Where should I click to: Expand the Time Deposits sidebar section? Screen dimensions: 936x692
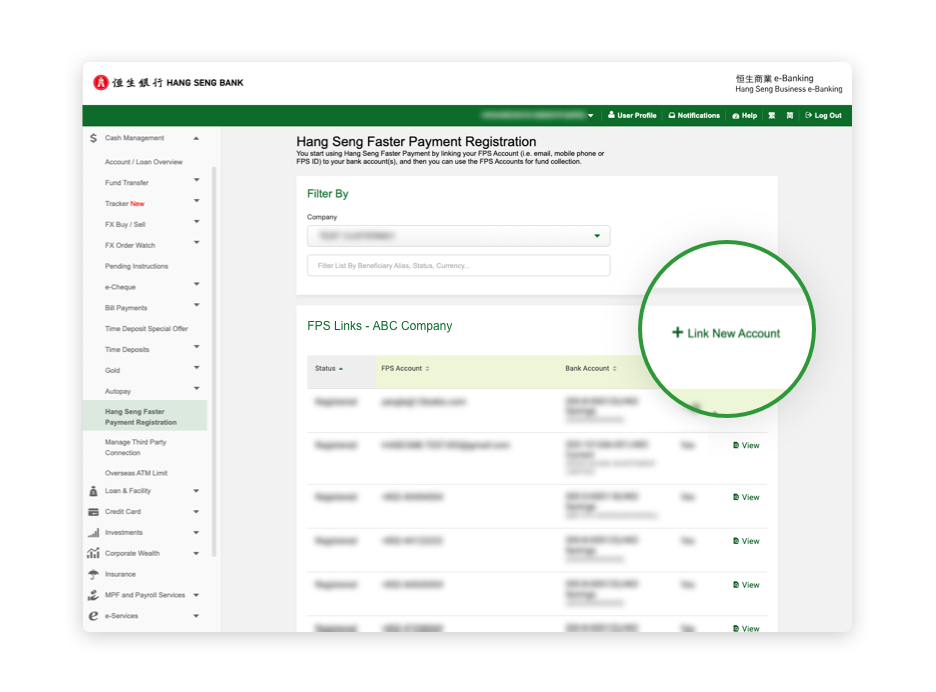click(197, 349)
